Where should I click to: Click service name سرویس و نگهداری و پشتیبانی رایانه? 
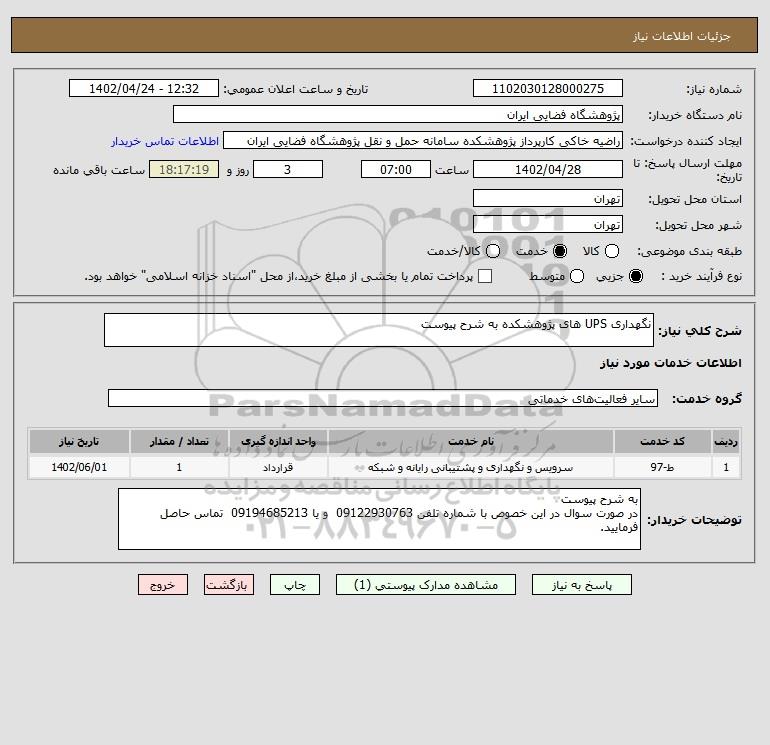point(470,467)
